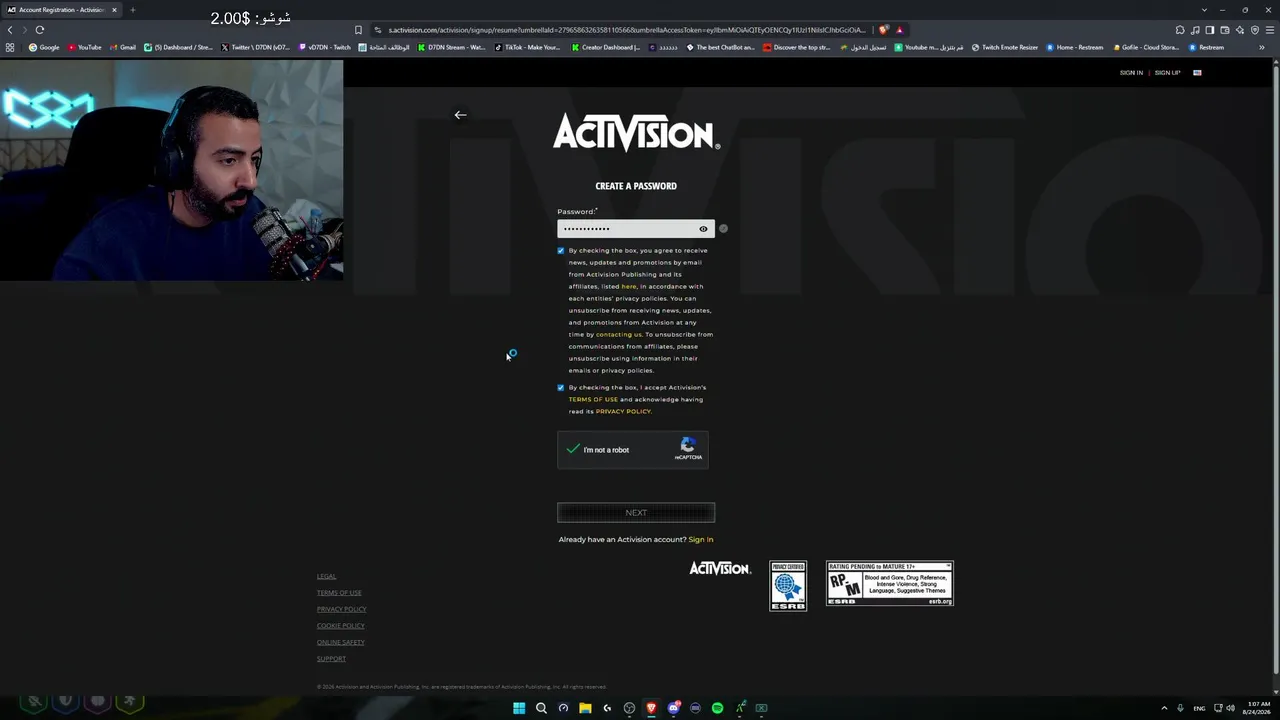Open the Brave VPN shield icon
This screenshot has height=720, width=1280.
(1255, 30)
